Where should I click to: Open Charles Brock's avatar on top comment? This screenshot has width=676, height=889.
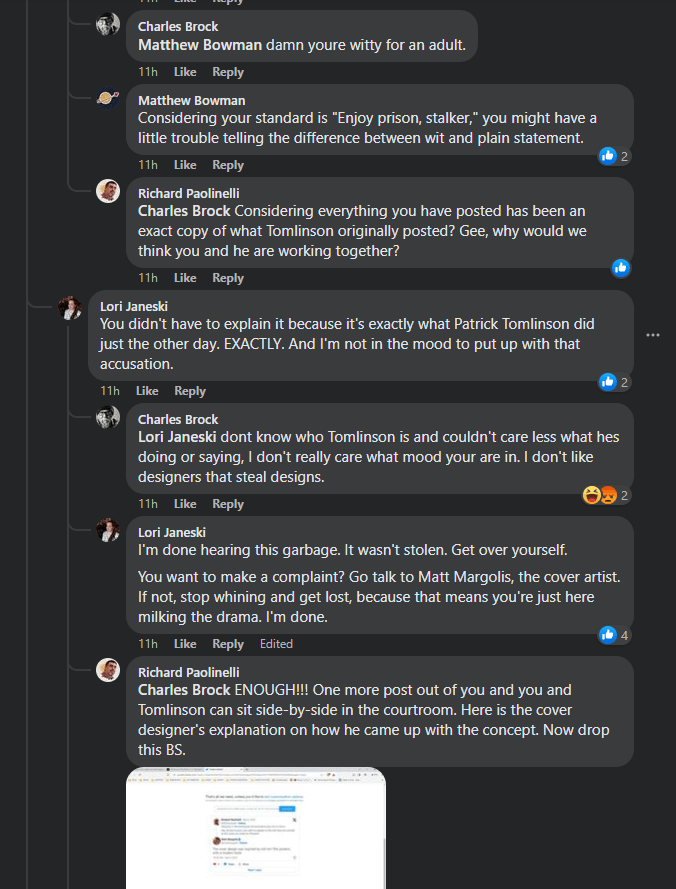108,25
